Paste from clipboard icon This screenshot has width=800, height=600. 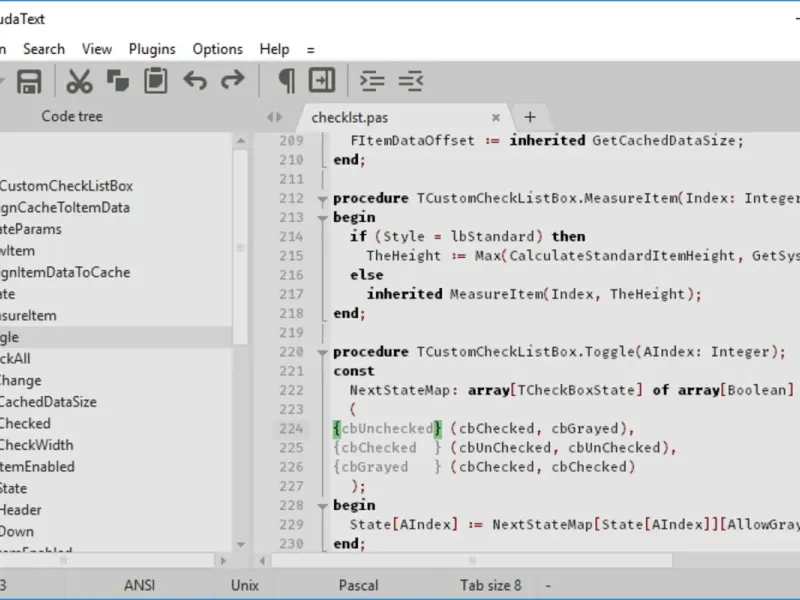click(156, 81)
